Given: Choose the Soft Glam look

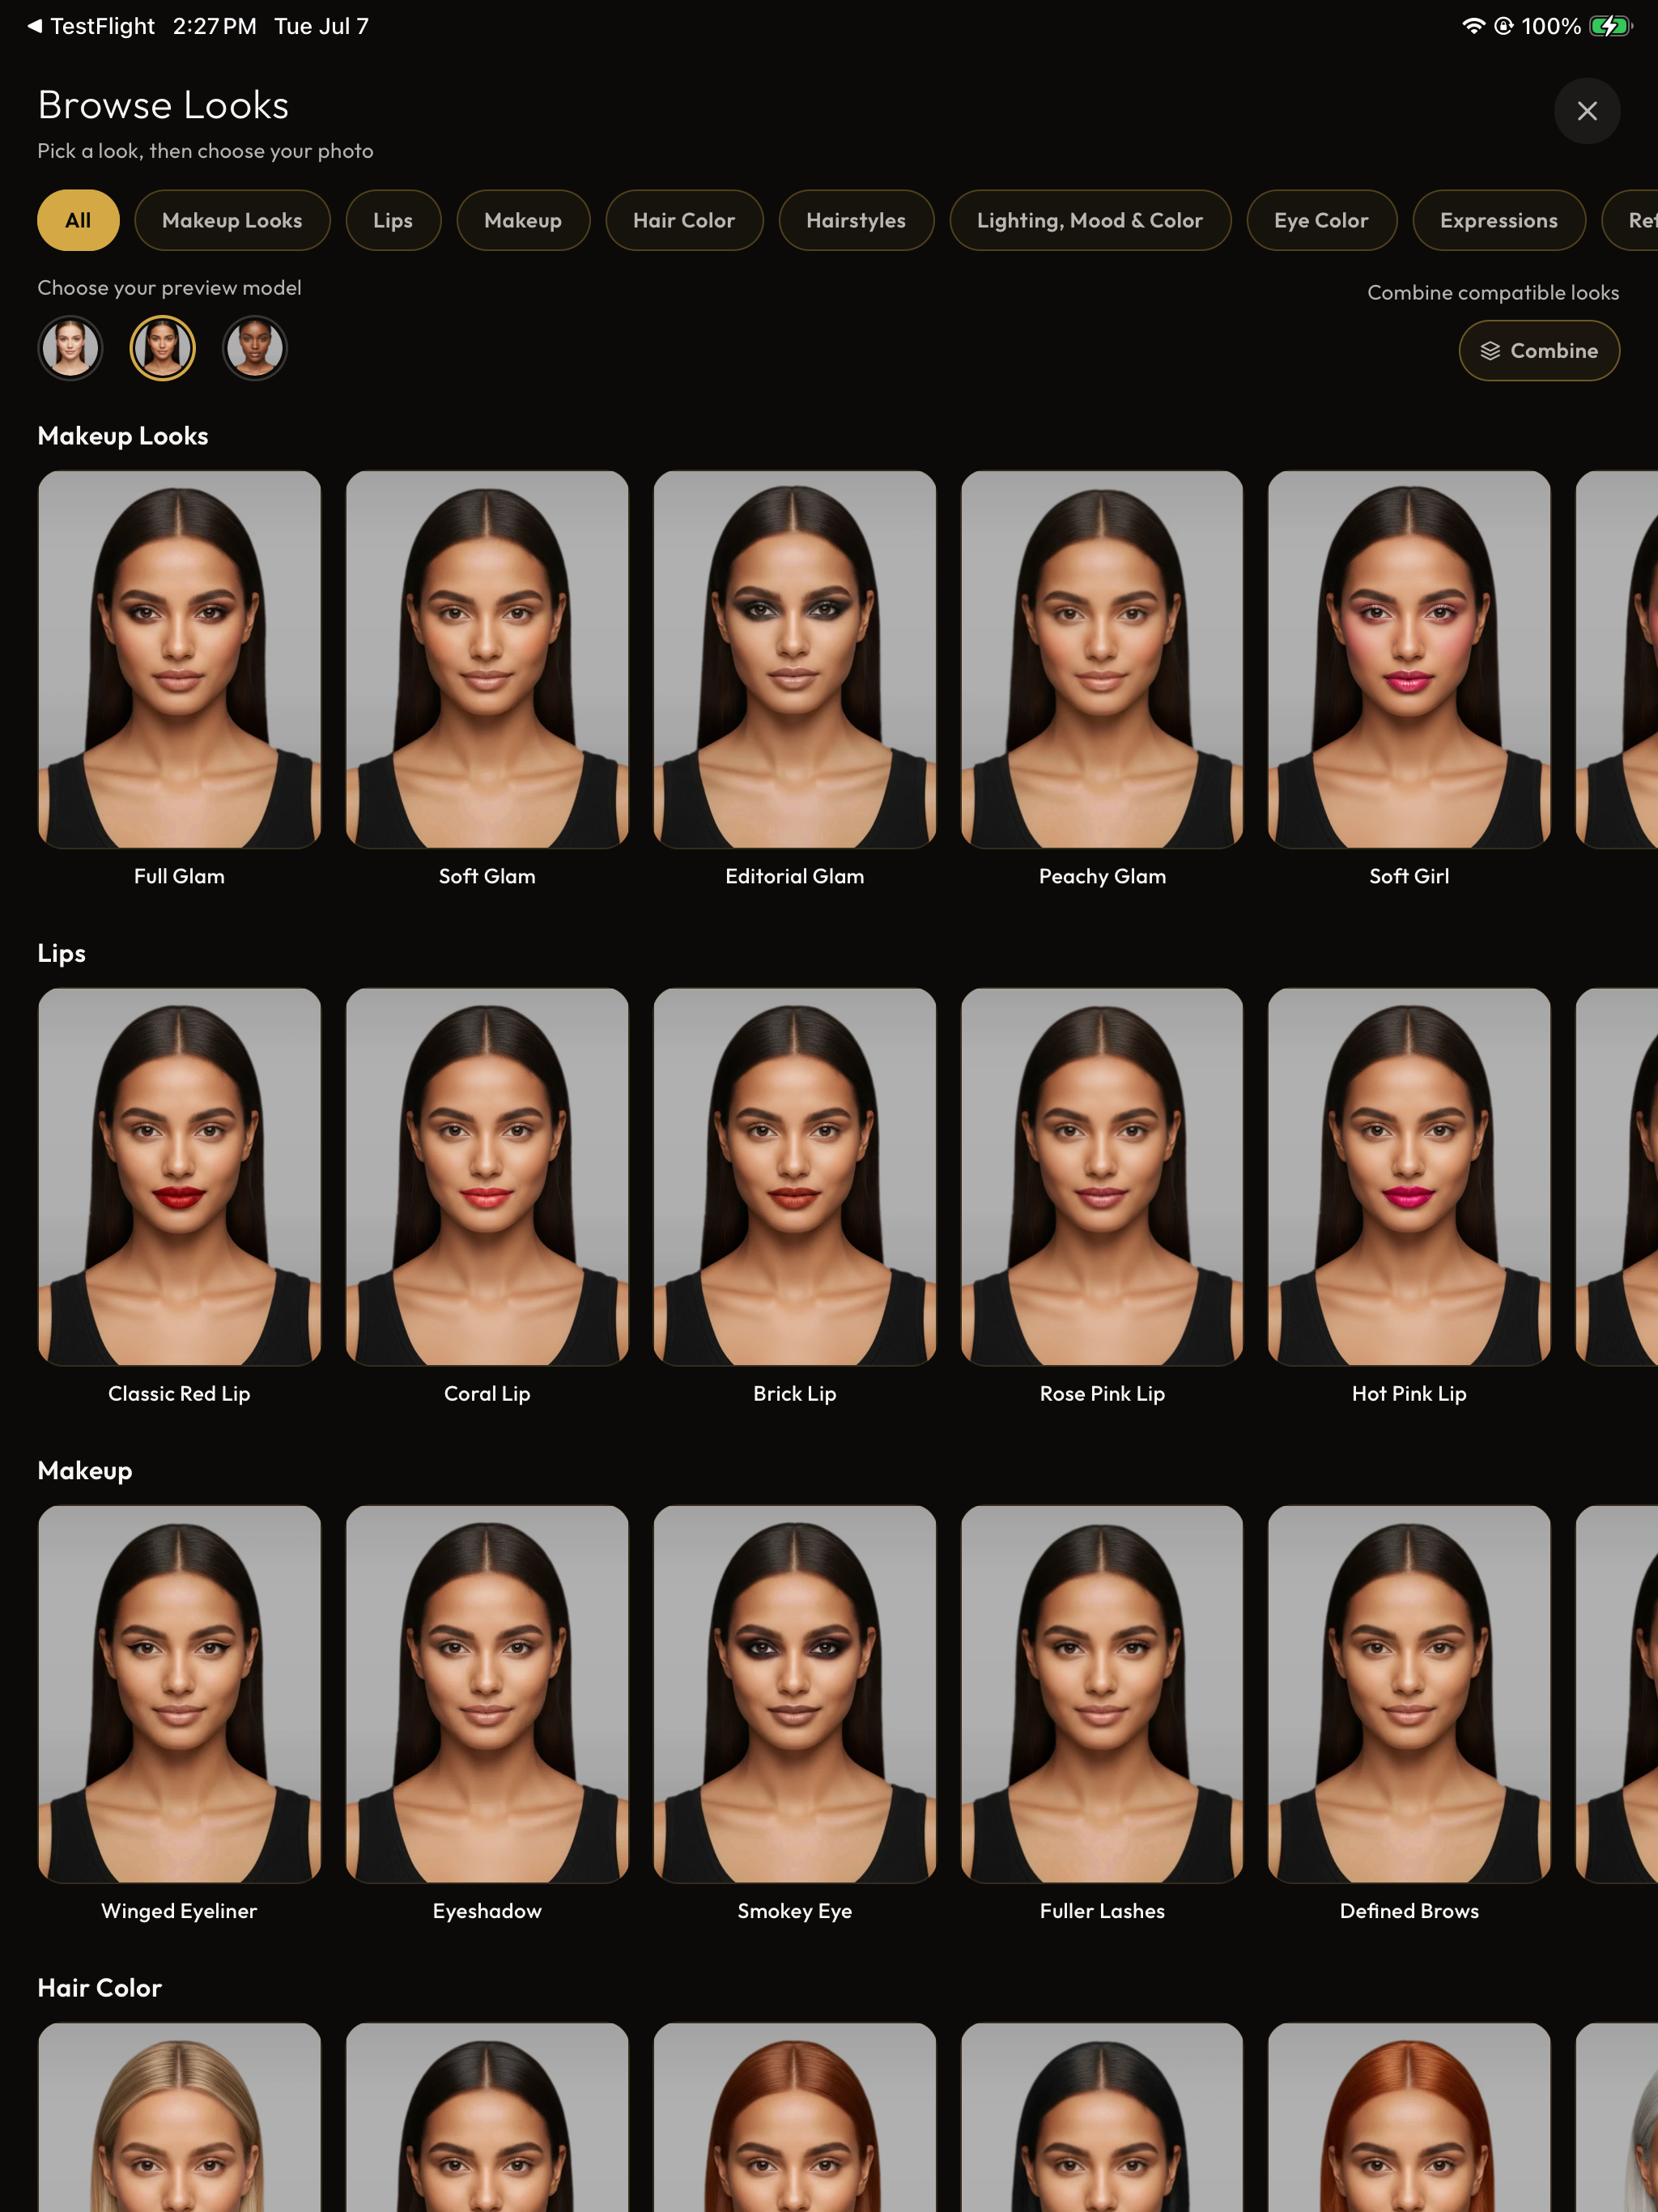Looking at the screenshot, I should (487, 660).
